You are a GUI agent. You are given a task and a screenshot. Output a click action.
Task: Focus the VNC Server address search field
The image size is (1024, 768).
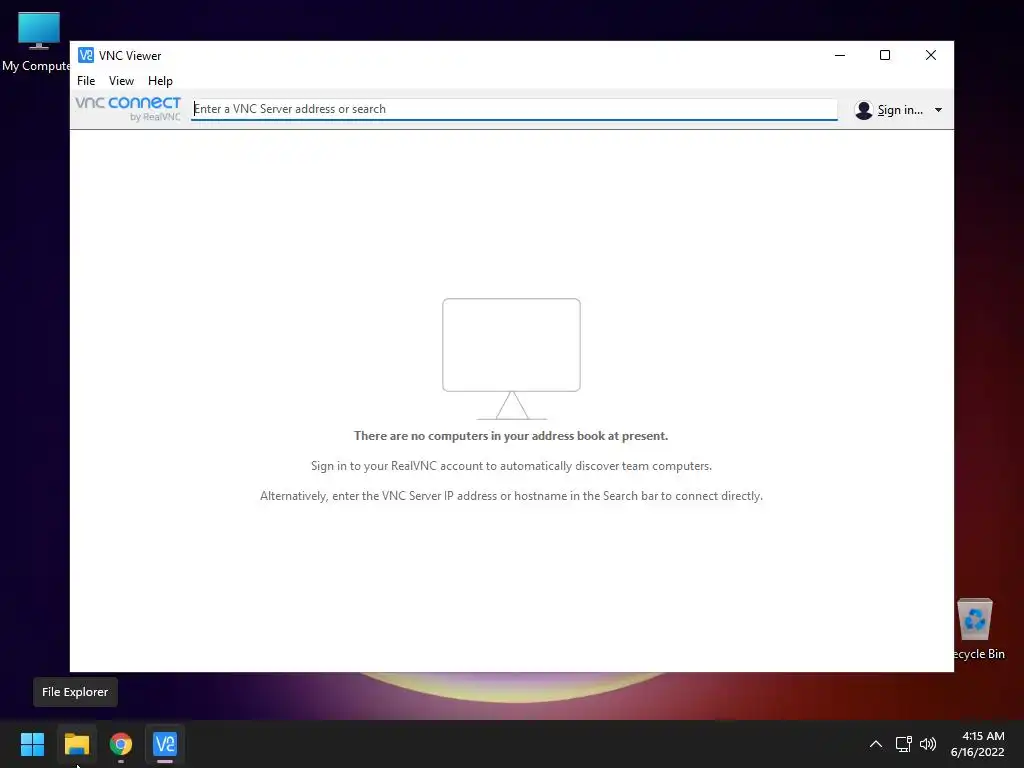tap(514, 109)
